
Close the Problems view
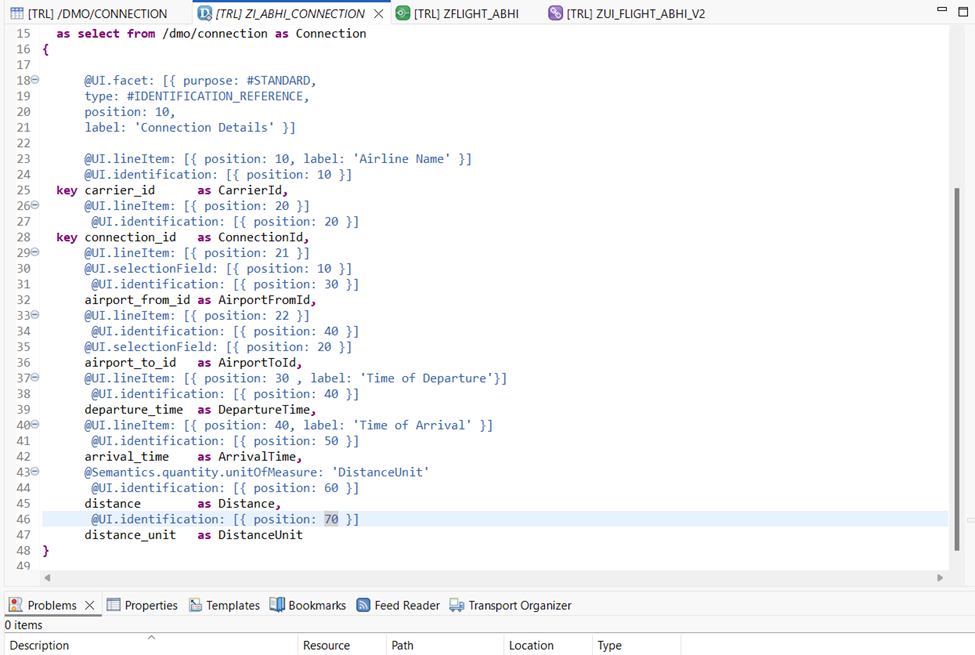[89, 605]
